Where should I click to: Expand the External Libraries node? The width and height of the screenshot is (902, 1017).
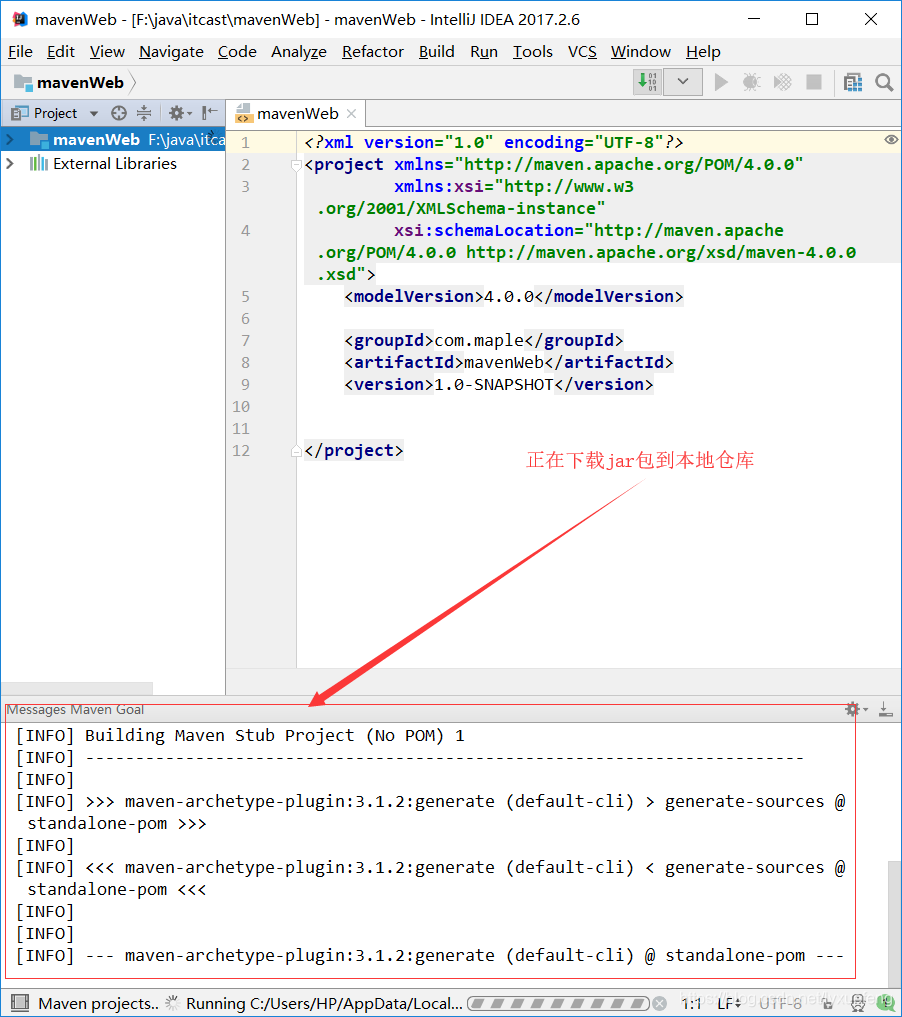pyautogui.click(x=10, y=163)
